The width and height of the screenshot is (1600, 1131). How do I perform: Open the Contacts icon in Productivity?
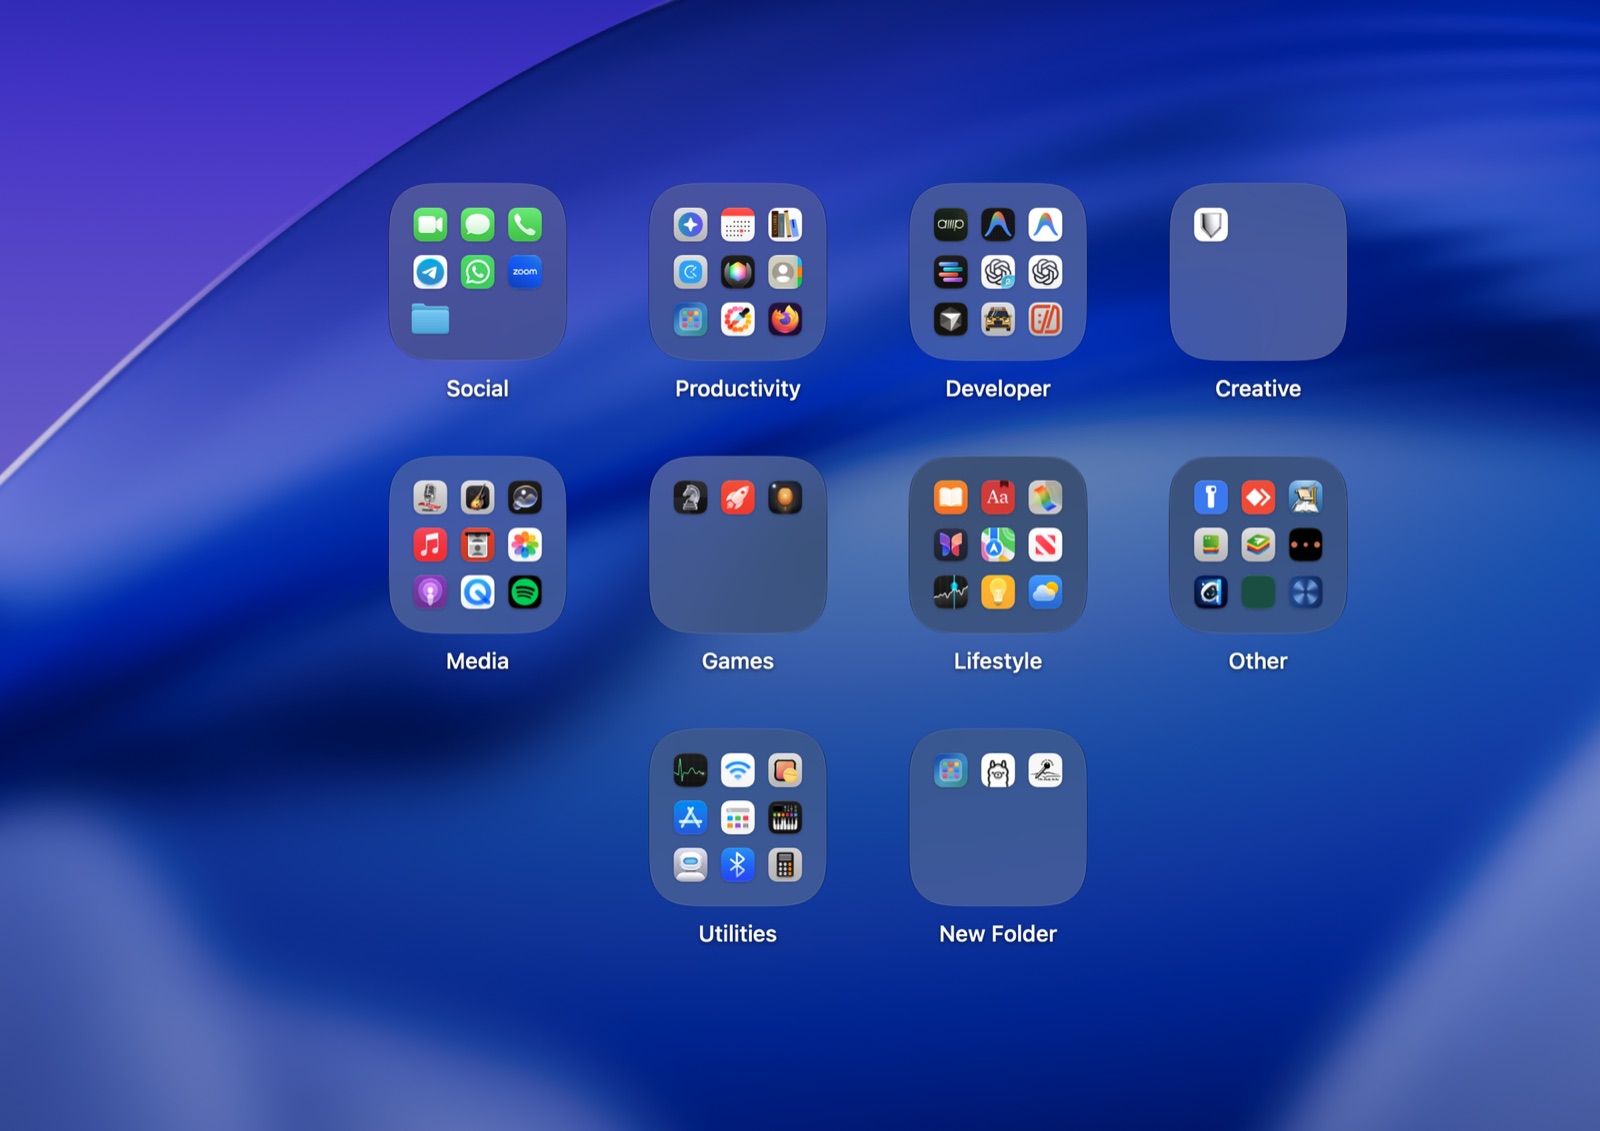click(785, 272)
